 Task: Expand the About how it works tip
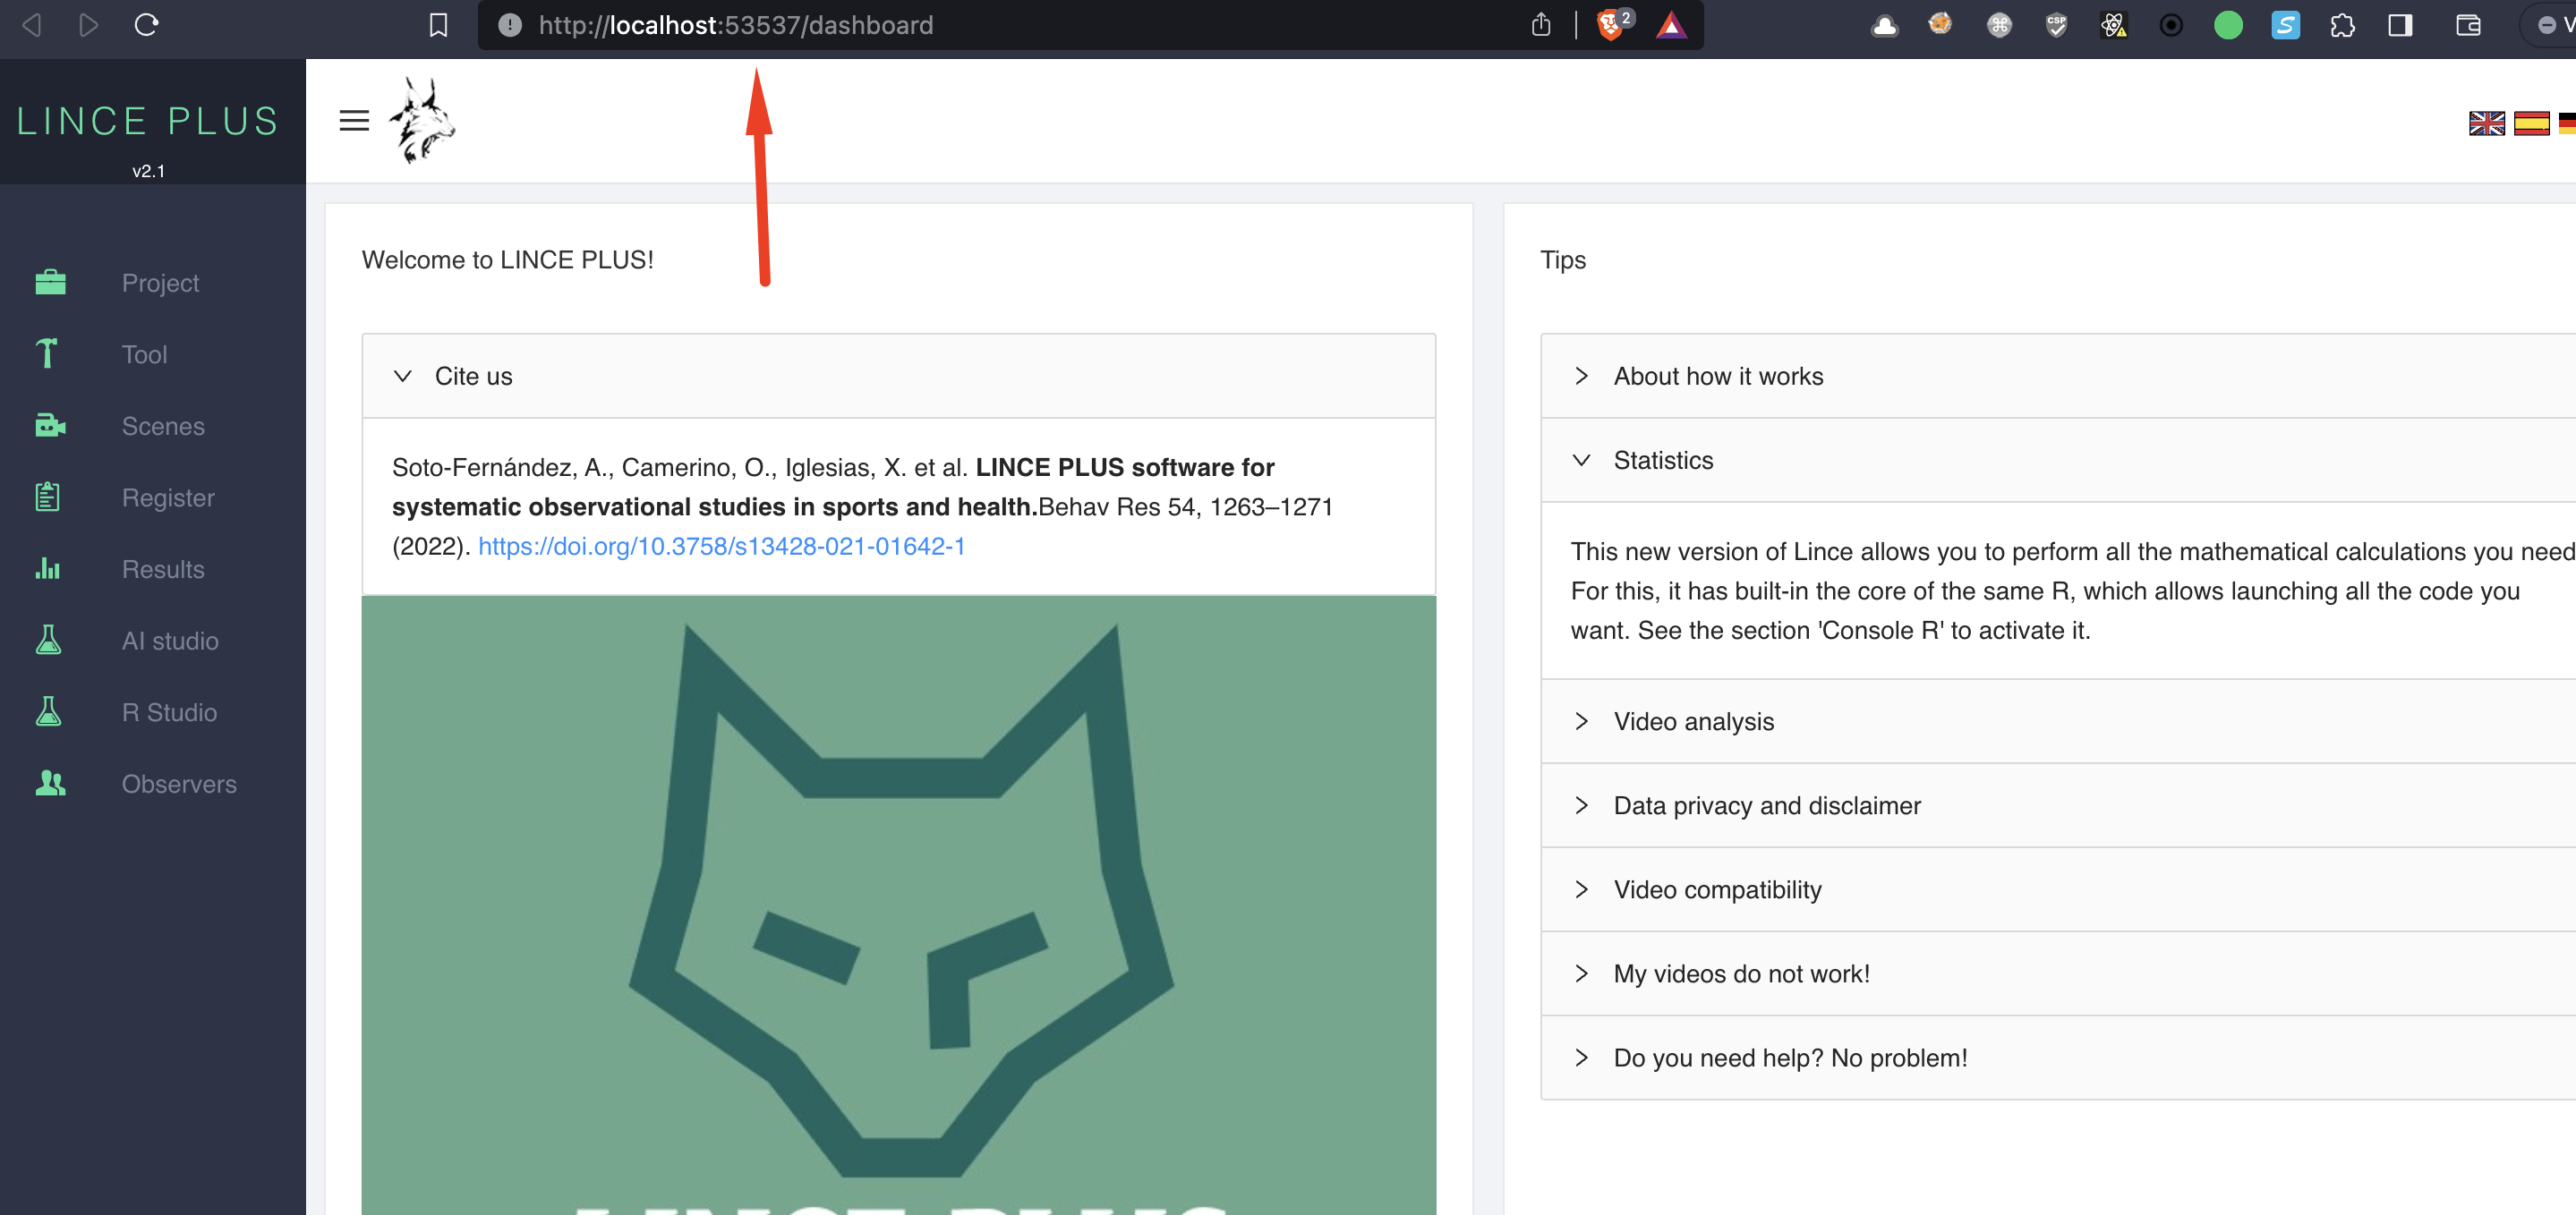coord(2059,376)
